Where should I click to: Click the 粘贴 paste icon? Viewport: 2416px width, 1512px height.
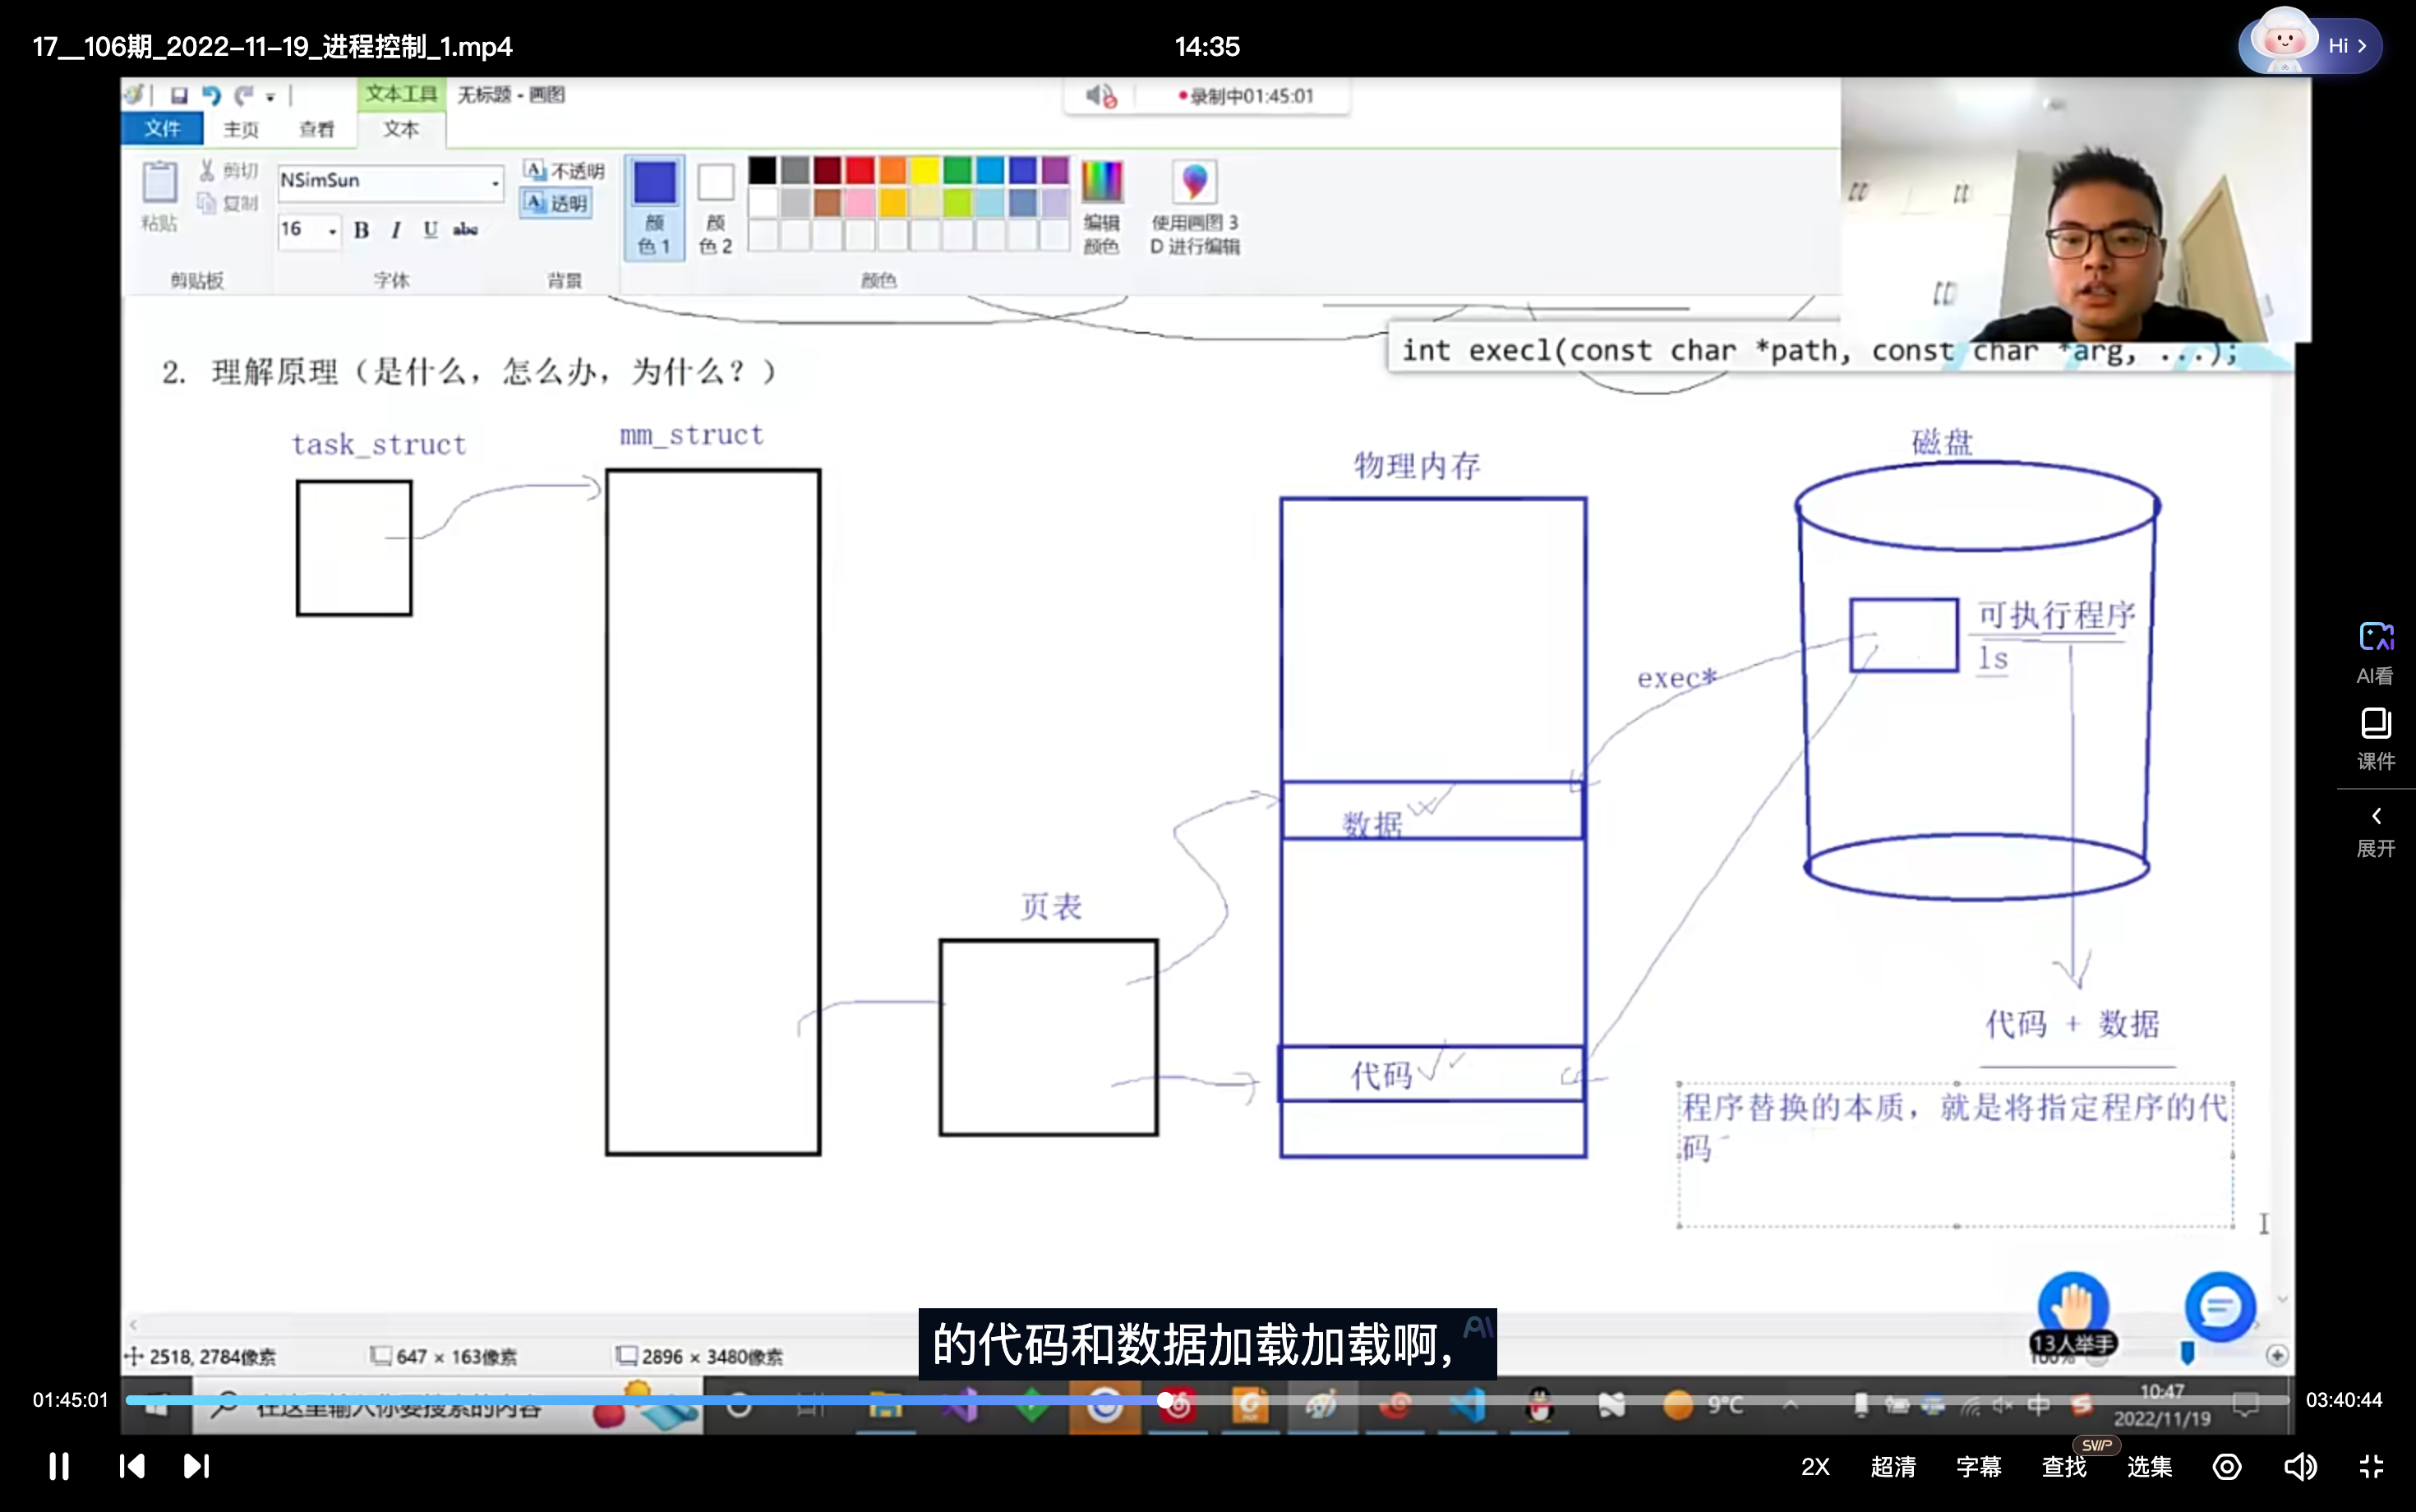159,196
